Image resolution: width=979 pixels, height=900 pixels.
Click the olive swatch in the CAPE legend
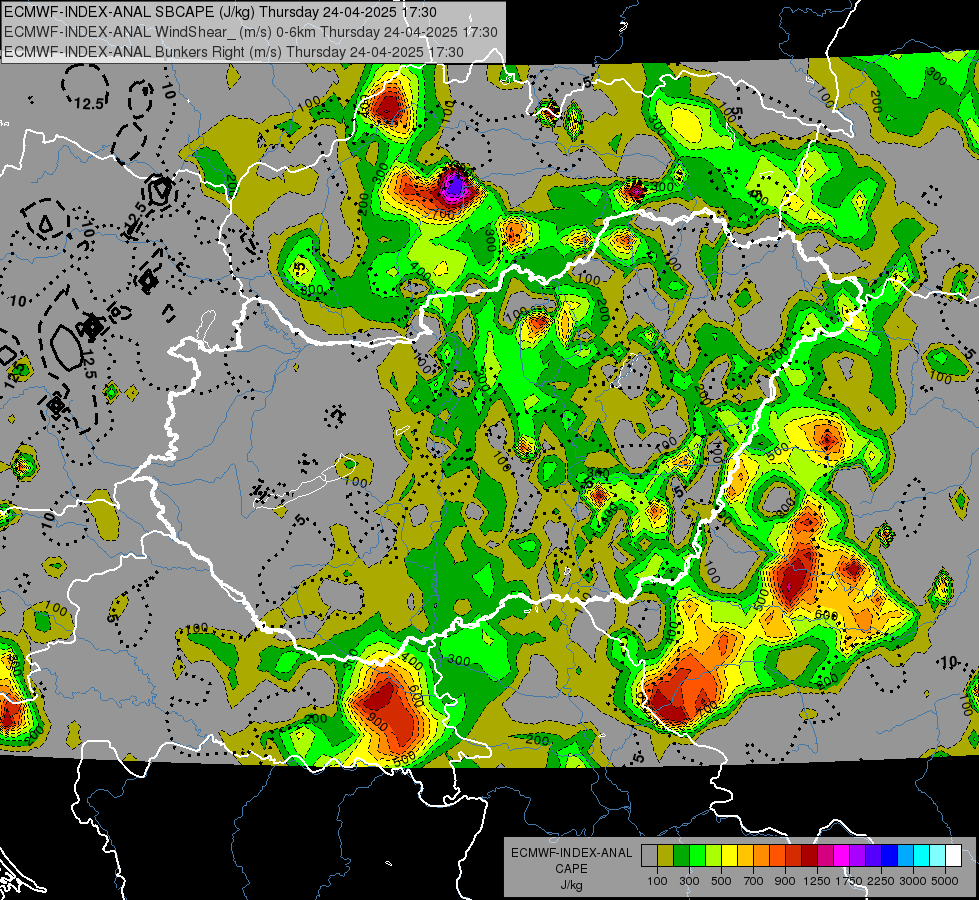(x=666, y=856)
